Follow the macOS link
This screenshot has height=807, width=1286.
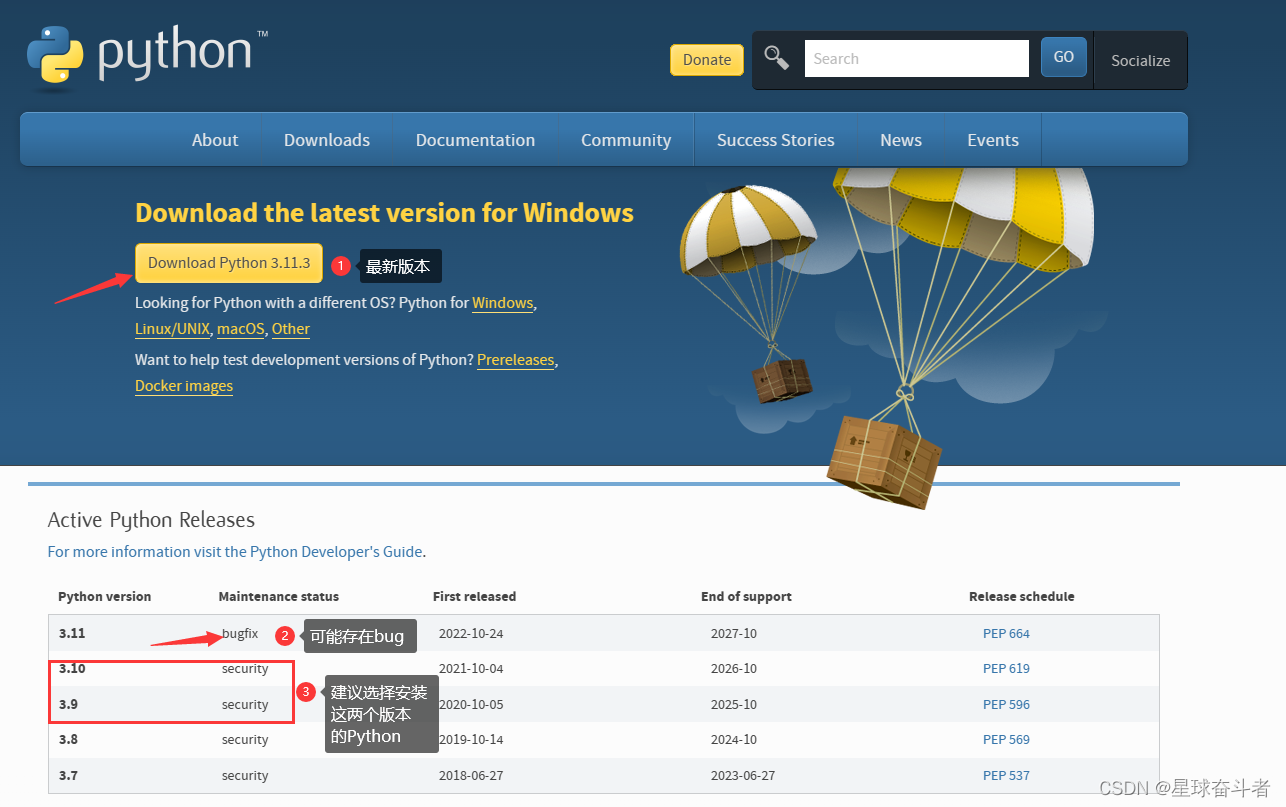(241, 328)
